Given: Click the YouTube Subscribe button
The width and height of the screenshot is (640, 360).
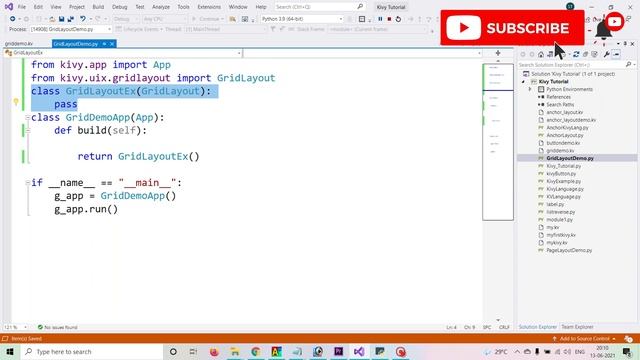Looking at the screenshot, I should pos(512,28).
